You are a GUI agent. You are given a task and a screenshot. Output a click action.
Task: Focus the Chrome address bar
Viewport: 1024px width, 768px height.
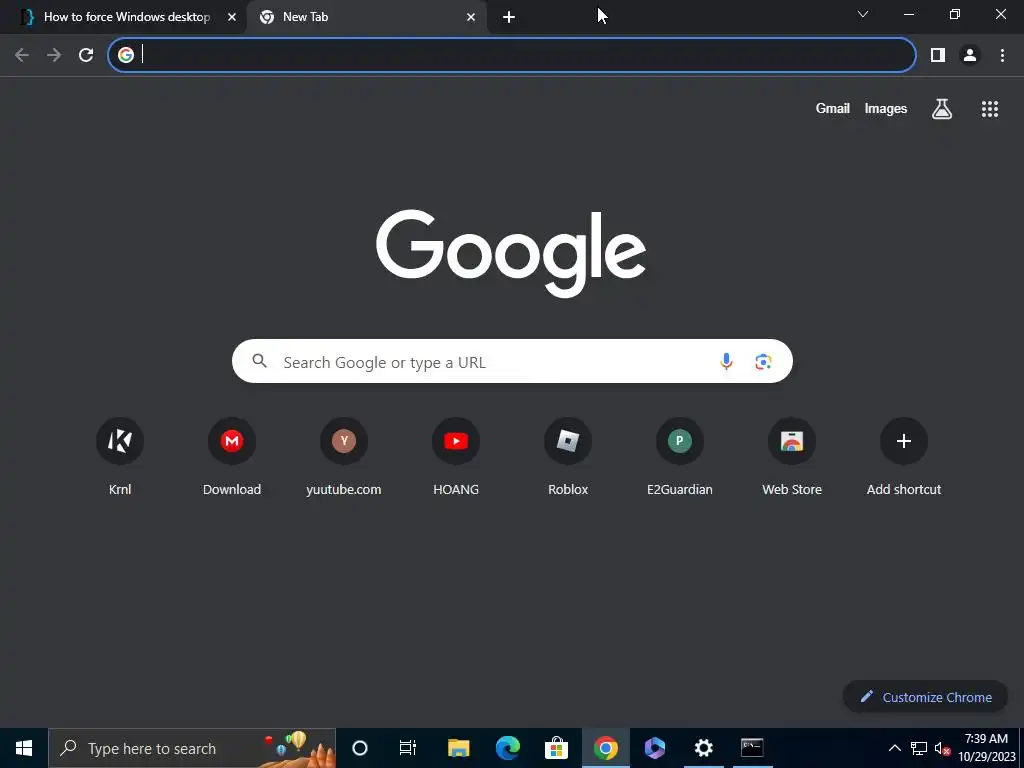511,55
